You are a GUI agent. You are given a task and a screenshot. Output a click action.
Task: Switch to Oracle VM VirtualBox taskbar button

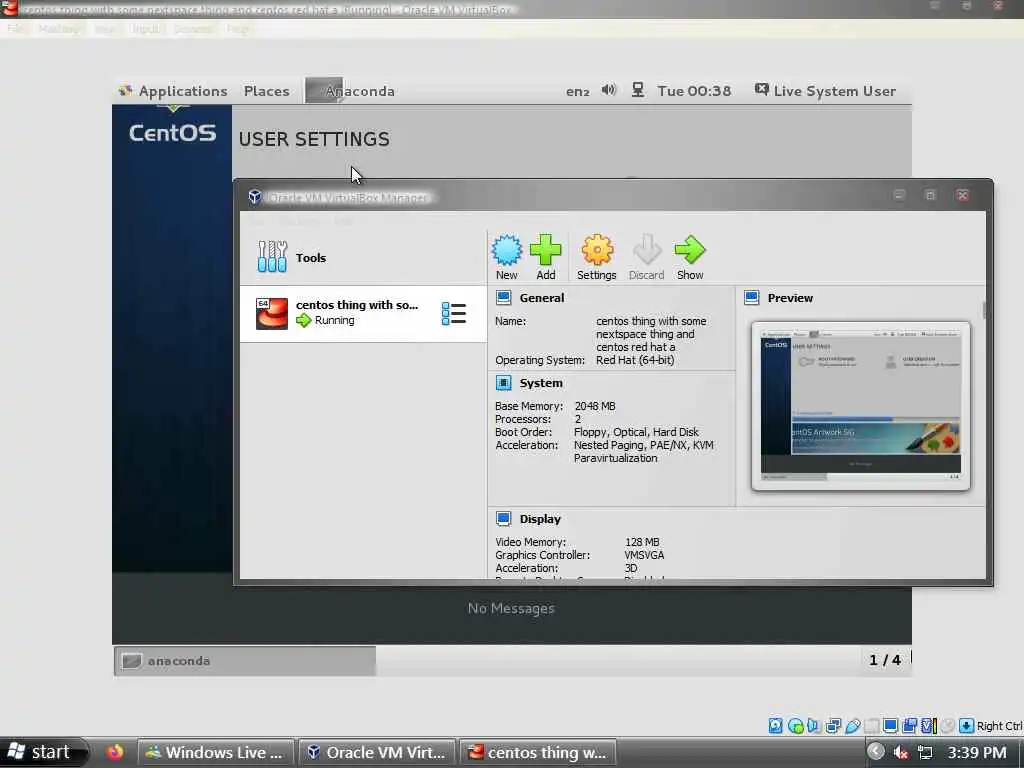click(377, 752)
